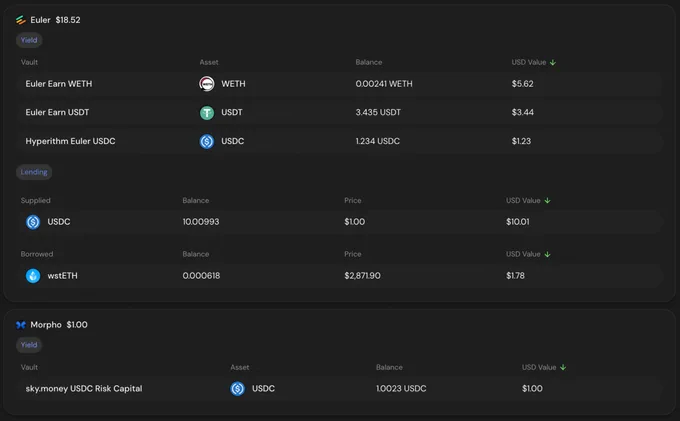Select the Yield tag under Euler
Image resolution: width=680 pixels, height=421 pixels.
pos(29,40)
